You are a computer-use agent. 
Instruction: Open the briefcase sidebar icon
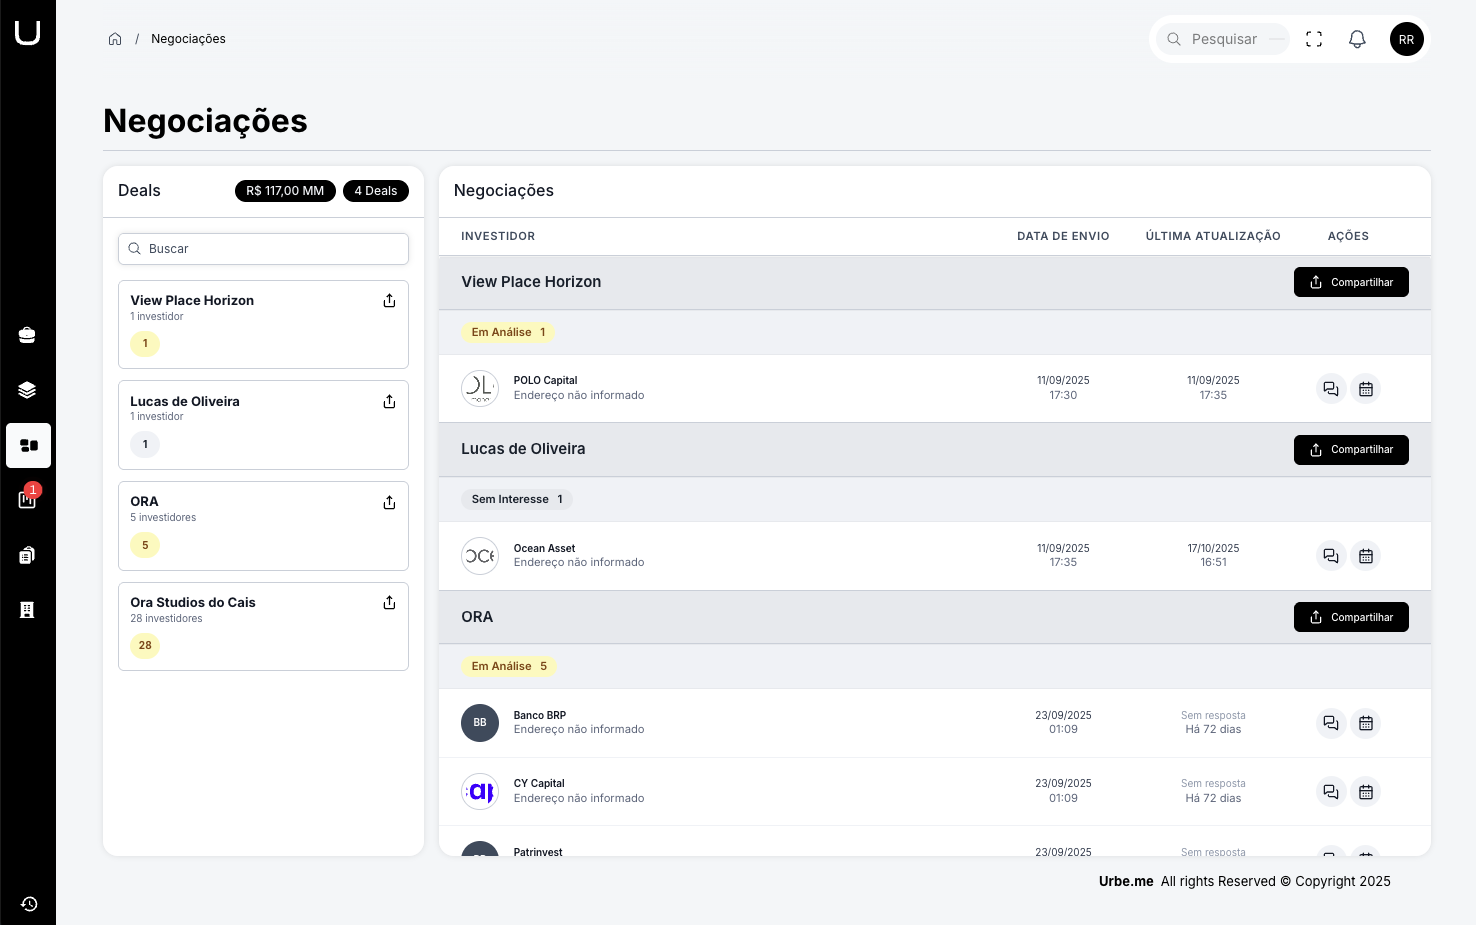point(28,335)
